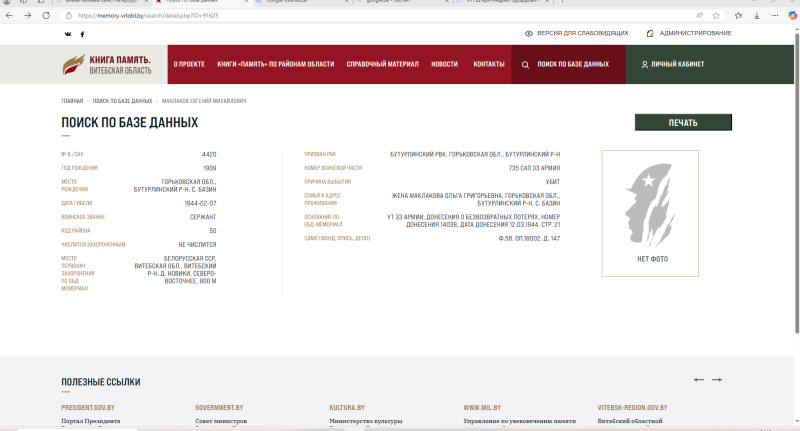Screen dimensions: 800x431
Task: Open the Copilot icon in the browser toolbar
Action: [x=792, y=16]
